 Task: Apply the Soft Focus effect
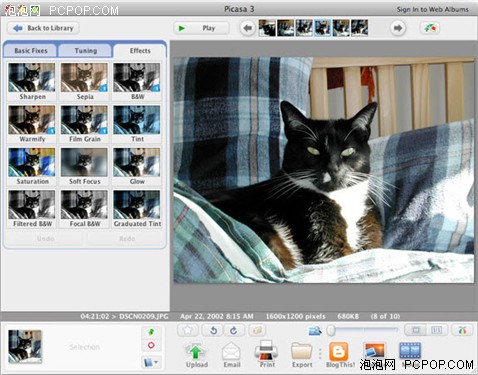pyautogui.click(x=84, y=166)
